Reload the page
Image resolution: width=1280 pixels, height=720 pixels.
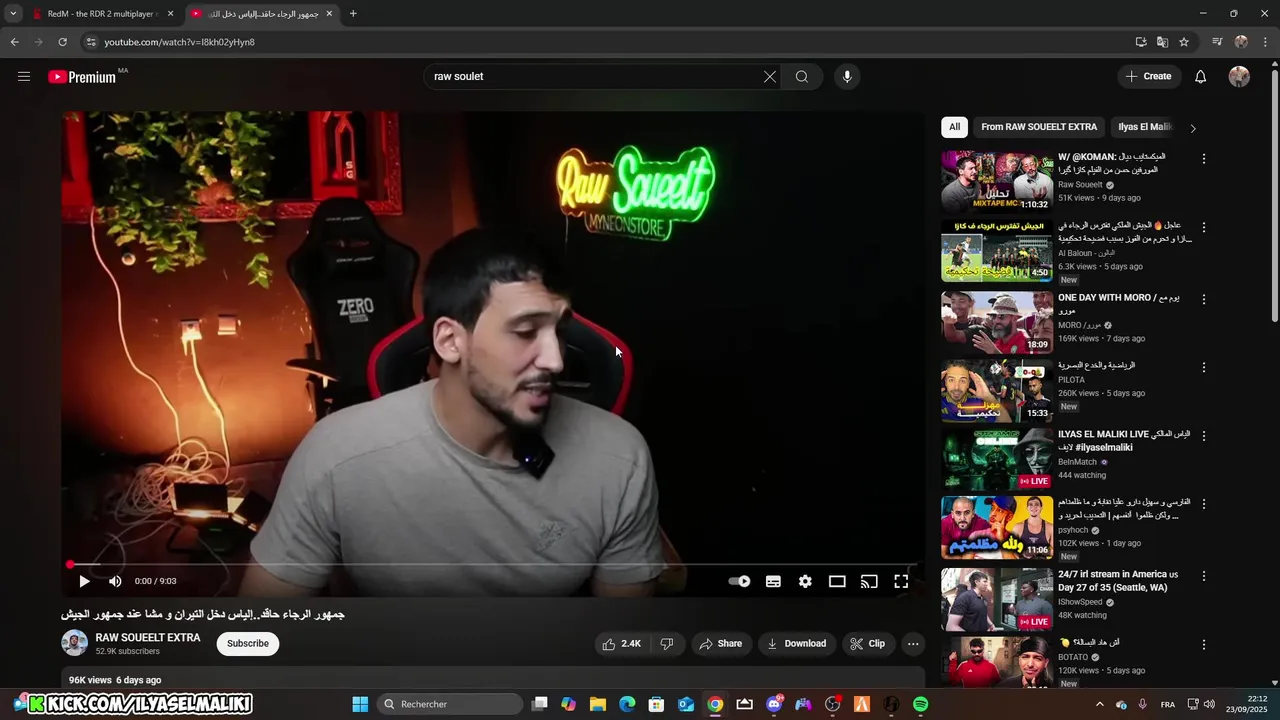62,42
